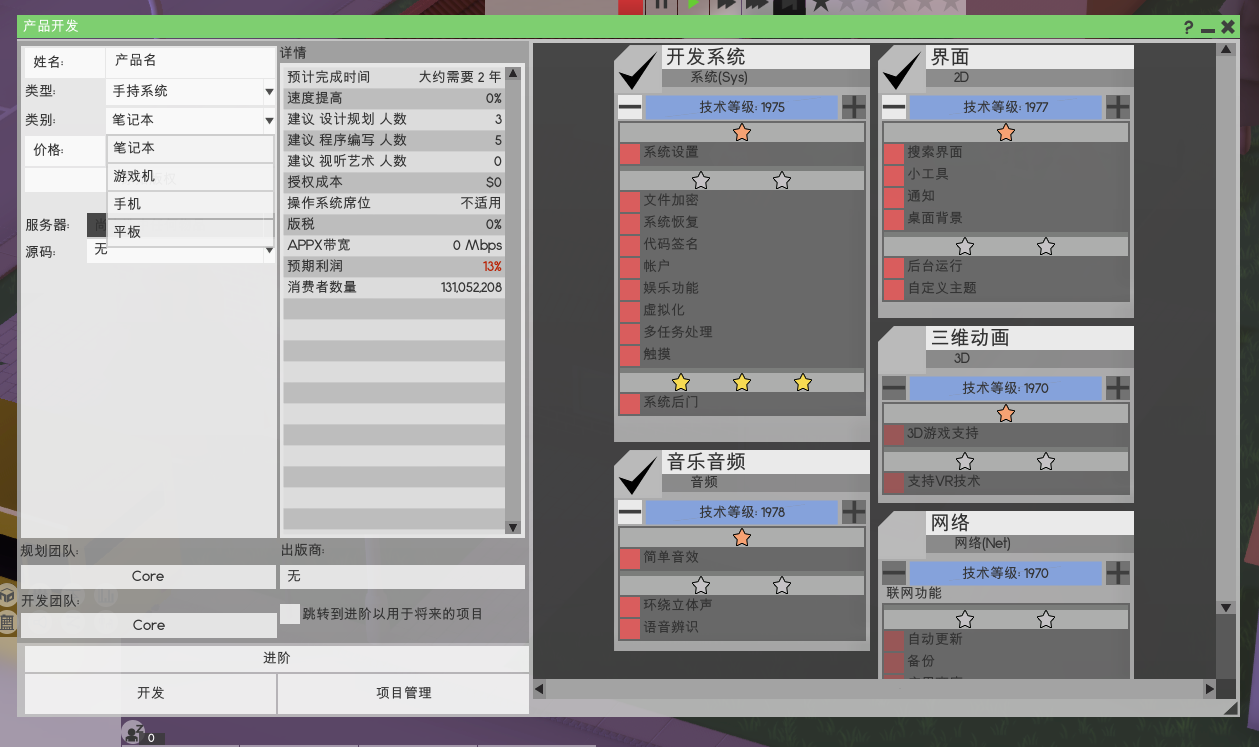The height and width of the screenshot is (747, 1259).
Task: Expand the 源码 dropdown
Action: [x=268, y=251]
